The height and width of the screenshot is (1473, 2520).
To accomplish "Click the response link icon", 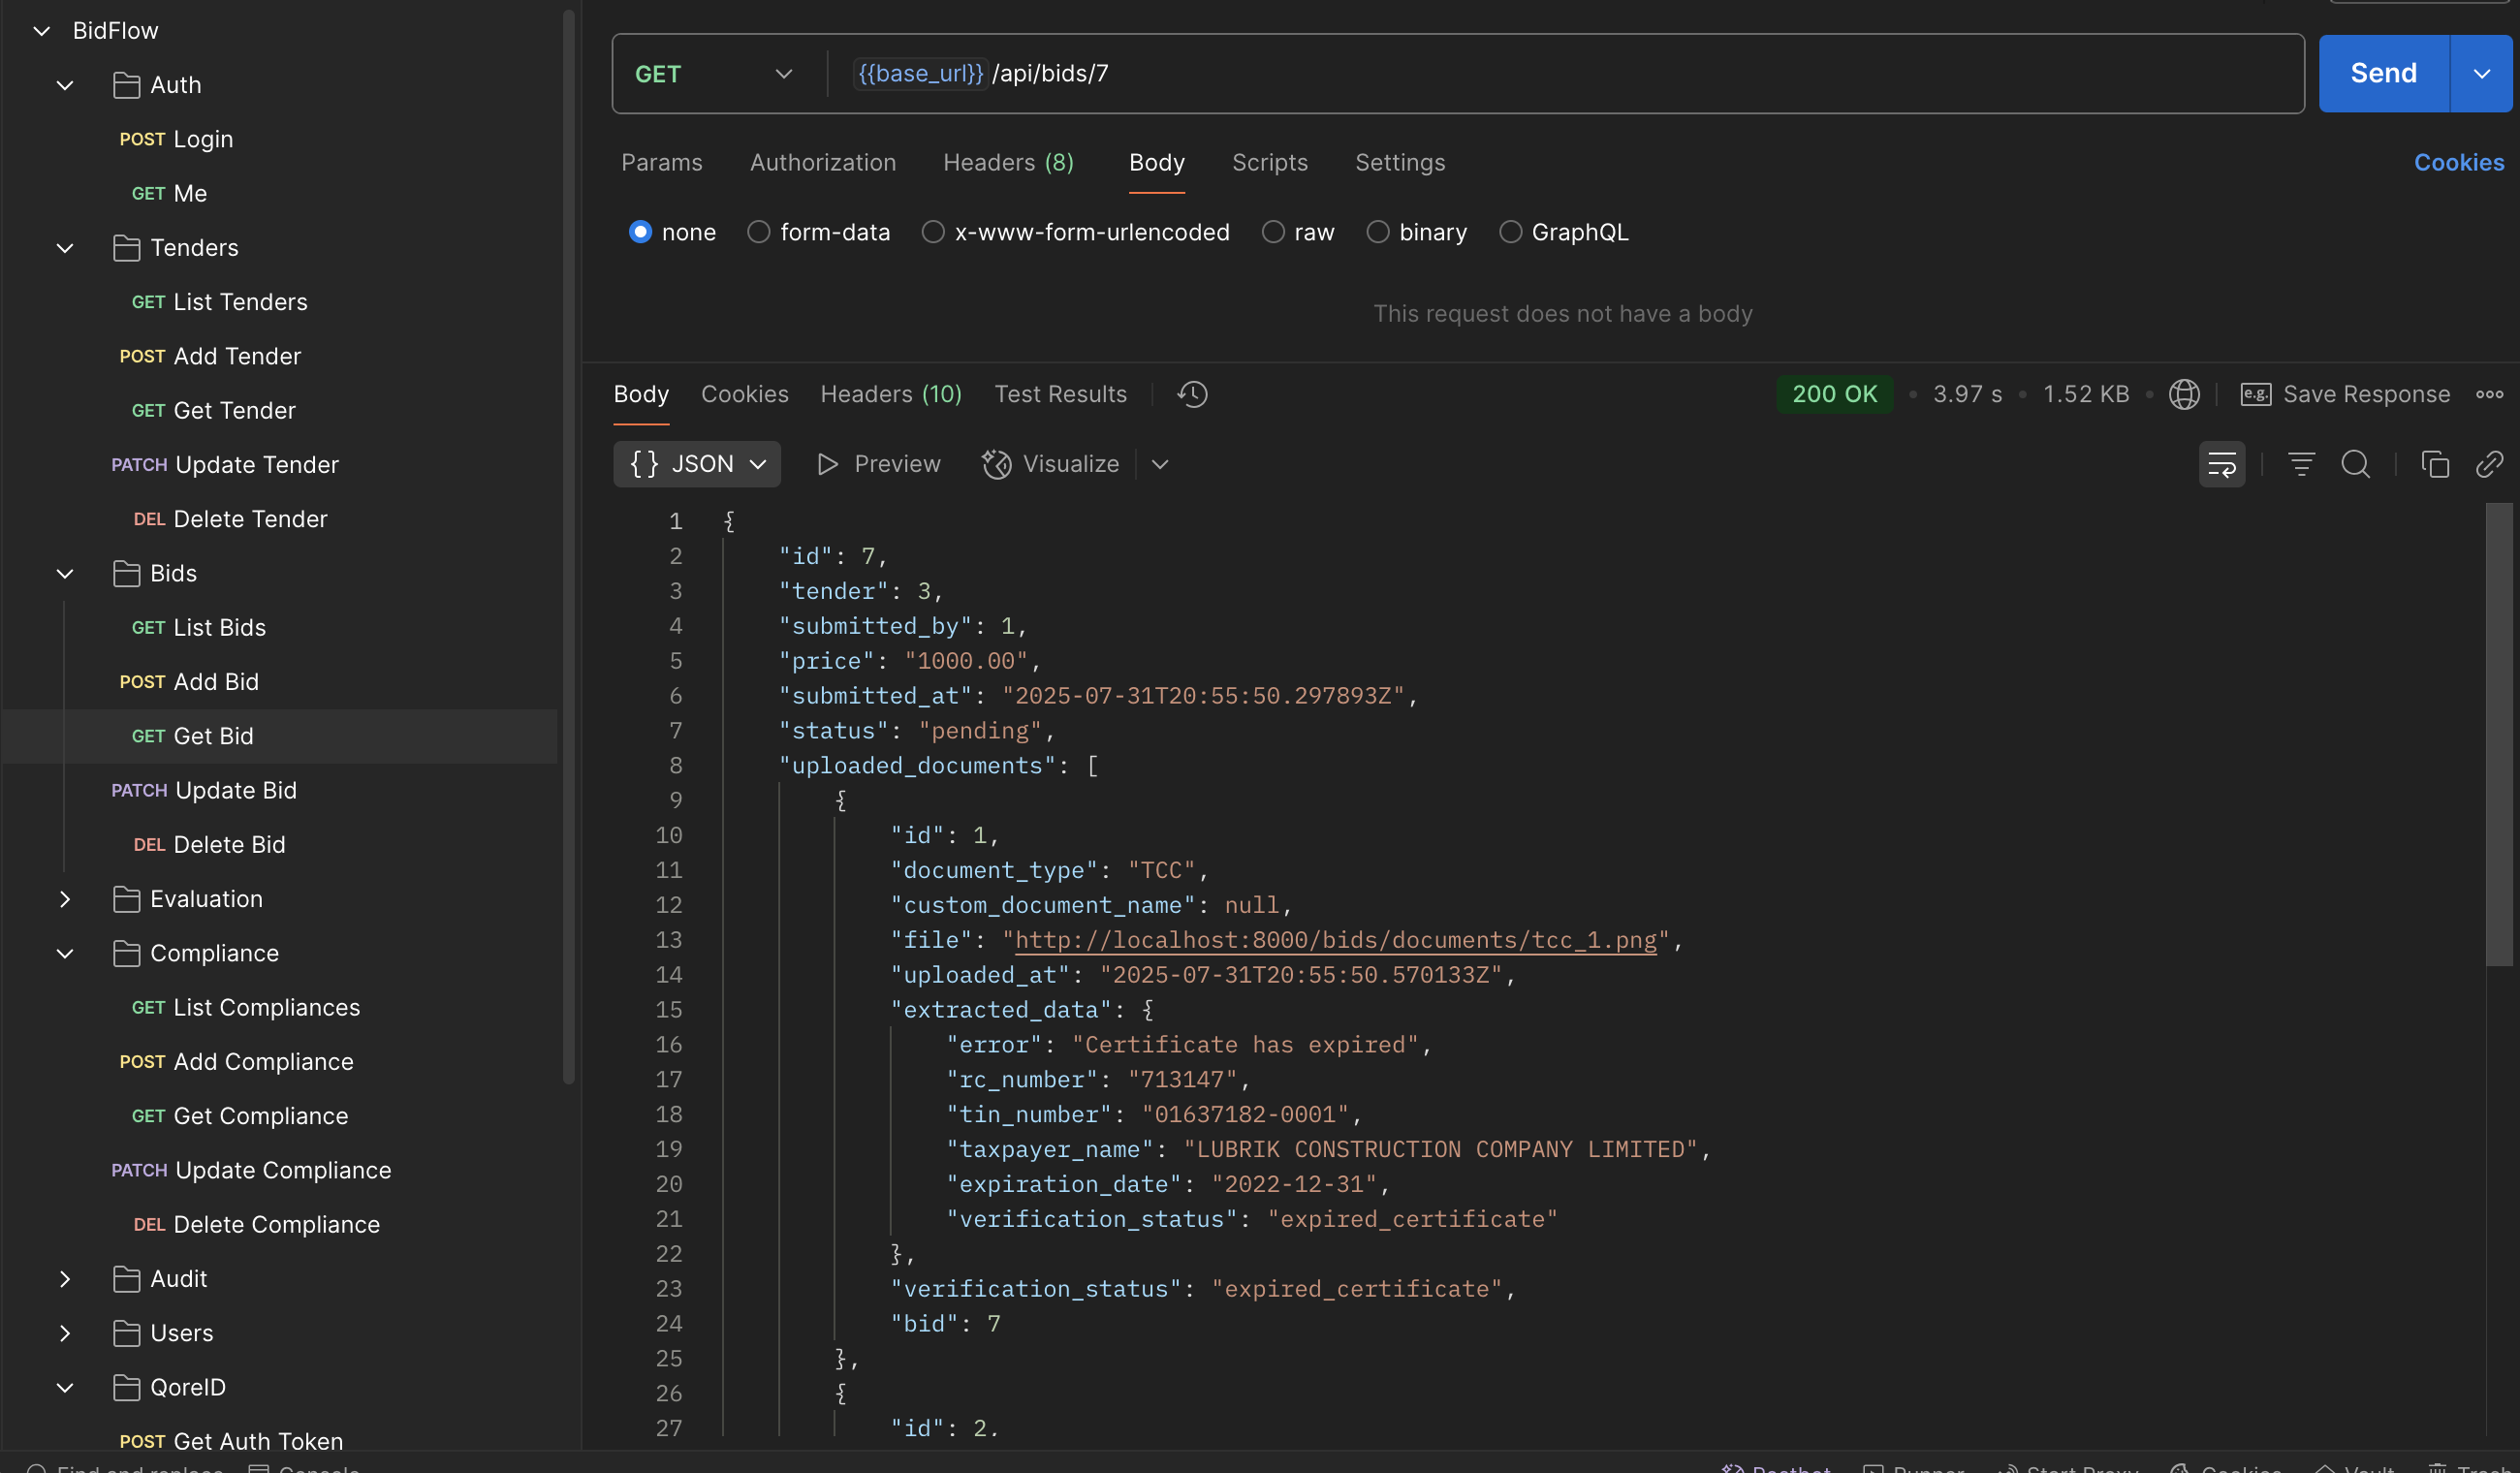I will pos(2488,464).
